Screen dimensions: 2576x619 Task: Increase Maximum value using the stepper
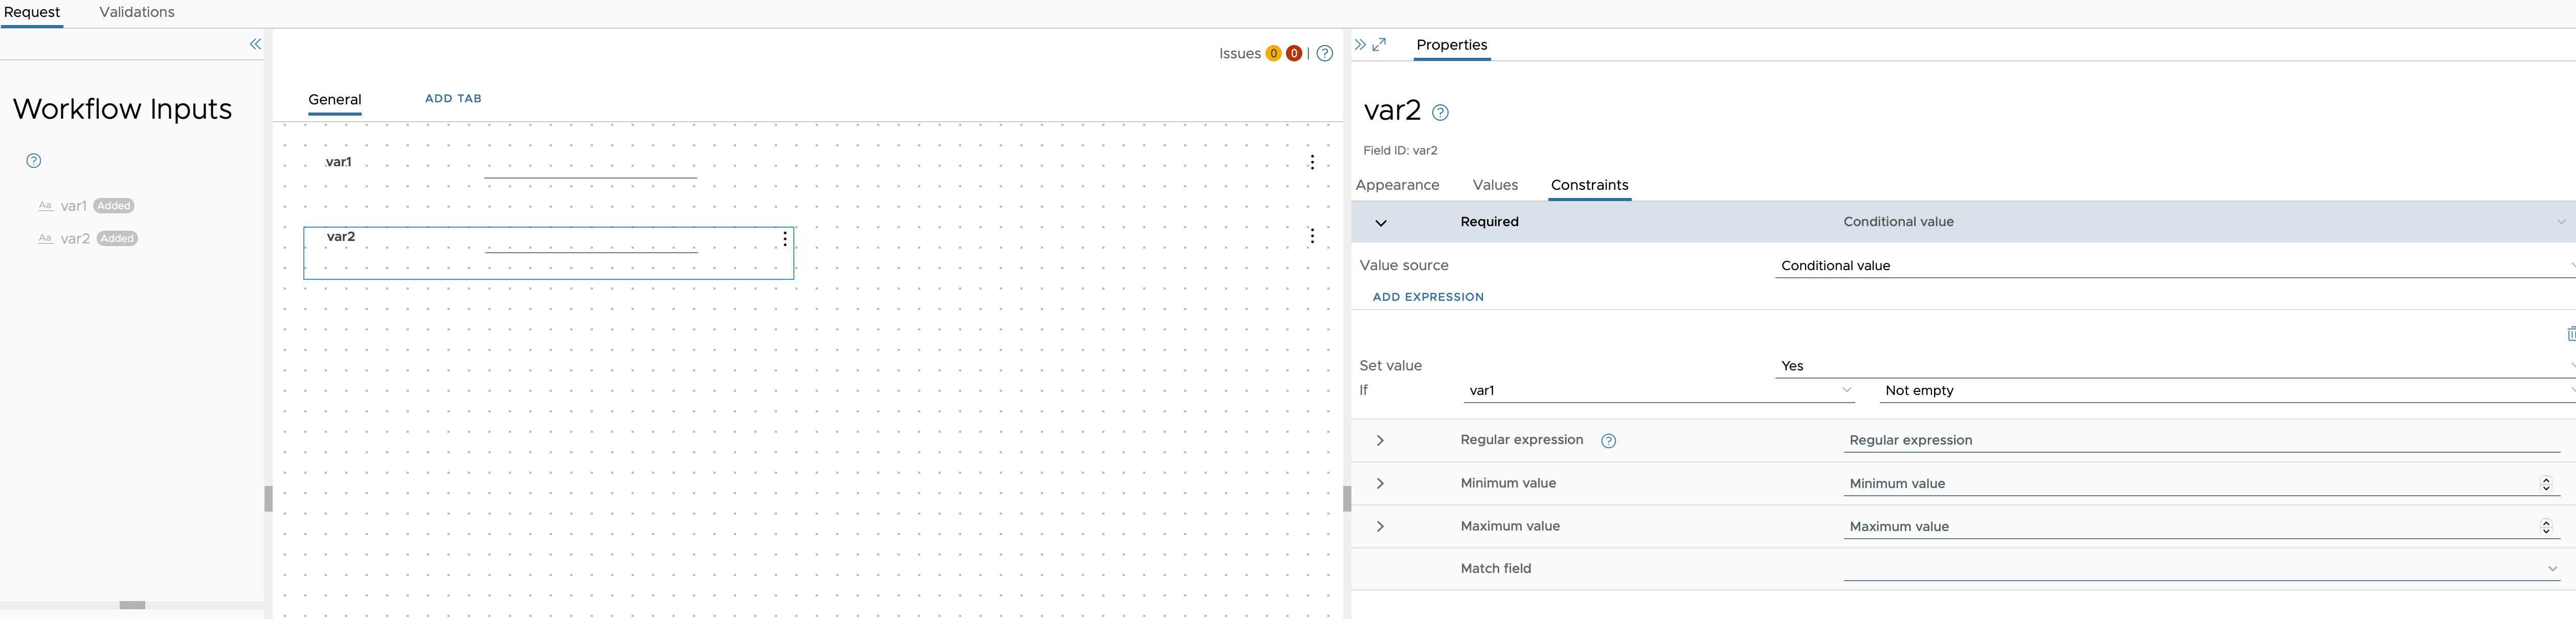click(x=2546, y=522)
